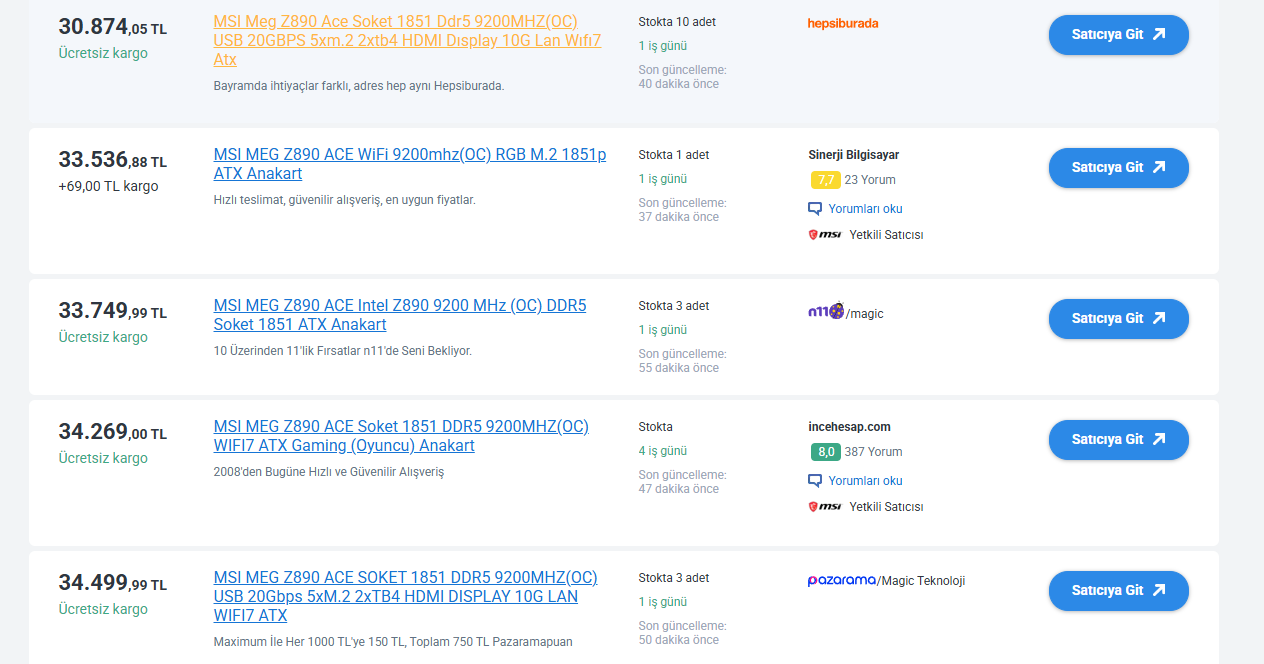Image resolution: width=1264 pixels, height=664 pixels.
Task: Click the comment bubble icon for Sinerji Bilgisayar
Action: [815, 209]
